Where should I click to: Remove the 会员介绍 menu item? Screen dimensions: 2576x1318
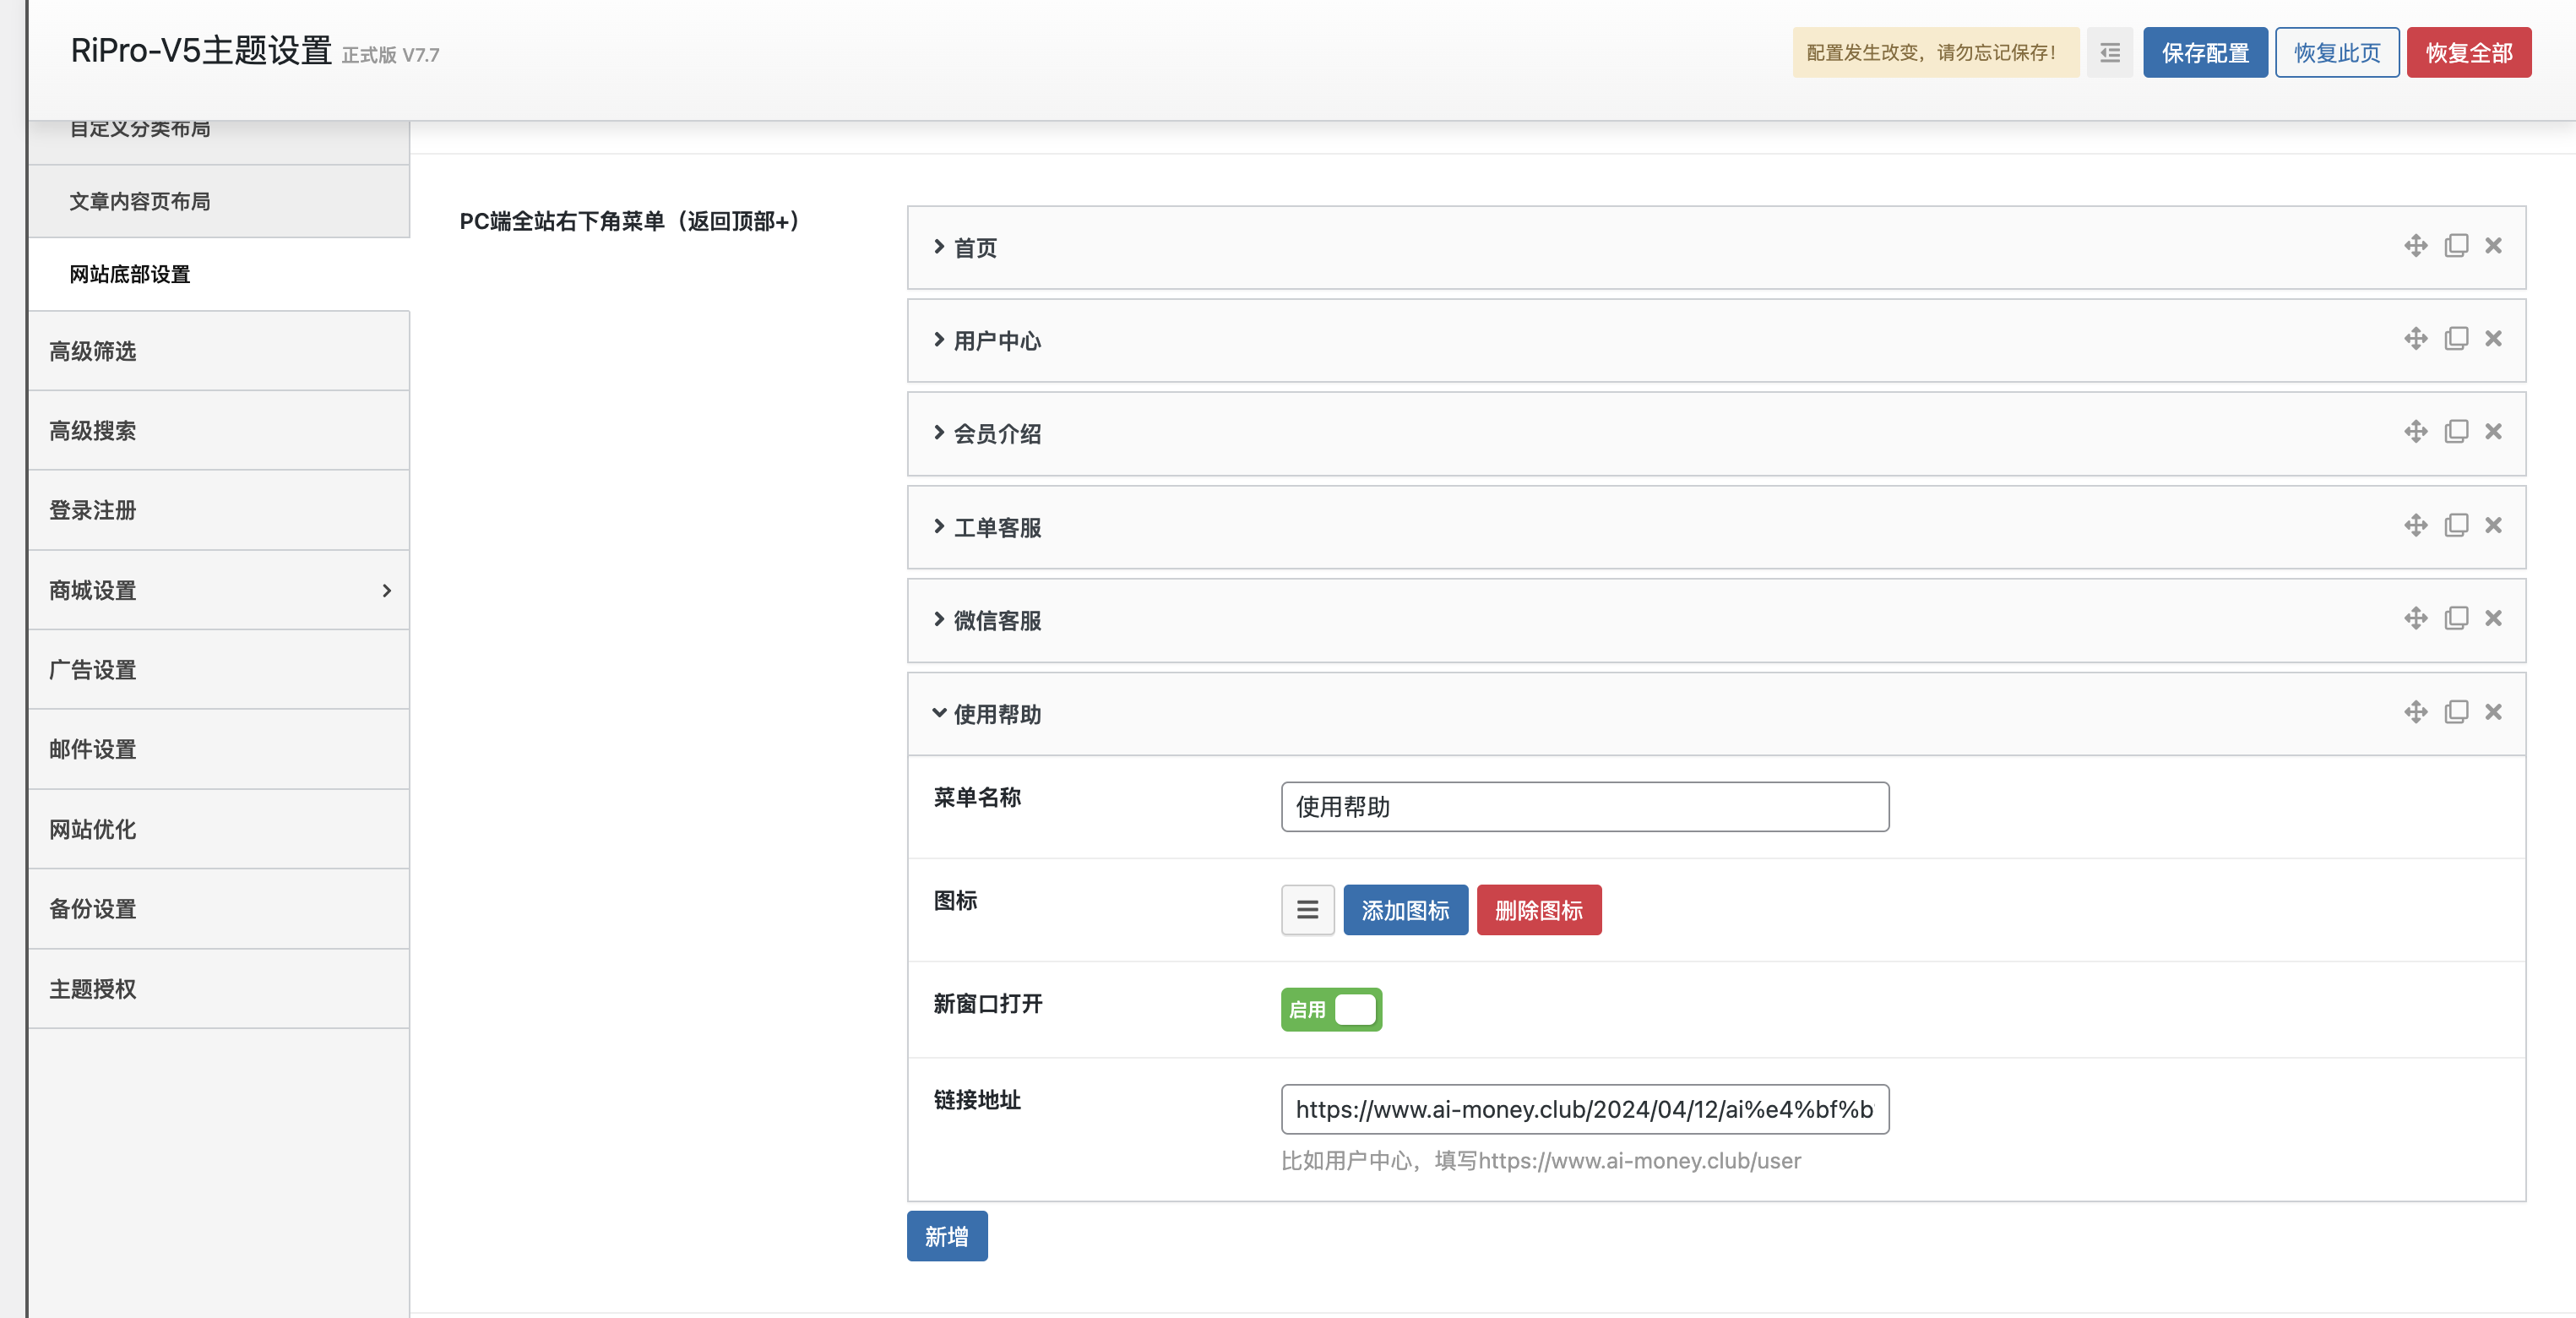[2493, 432]
